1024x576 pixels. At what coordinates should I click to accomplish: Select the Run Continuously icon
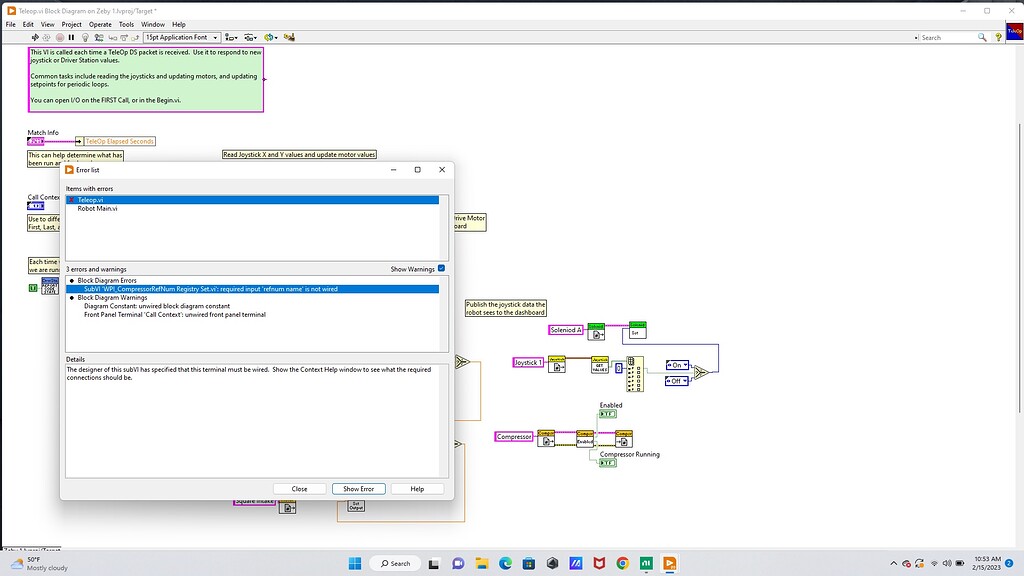(46, 37)
